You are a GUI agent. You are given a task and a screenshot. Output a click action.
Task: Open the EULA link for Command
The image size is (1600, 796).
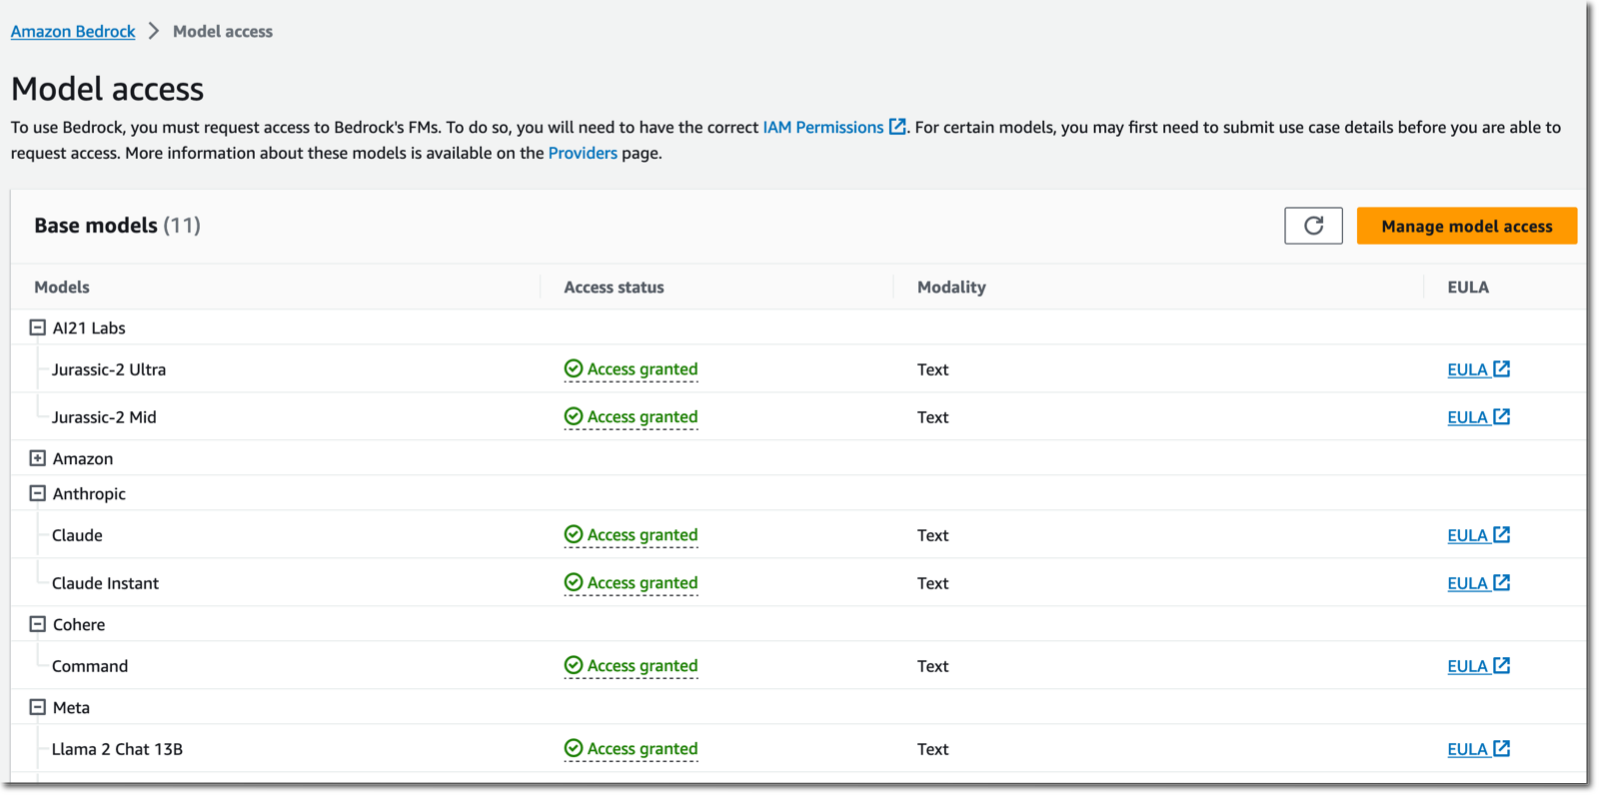pos(1467,667)
